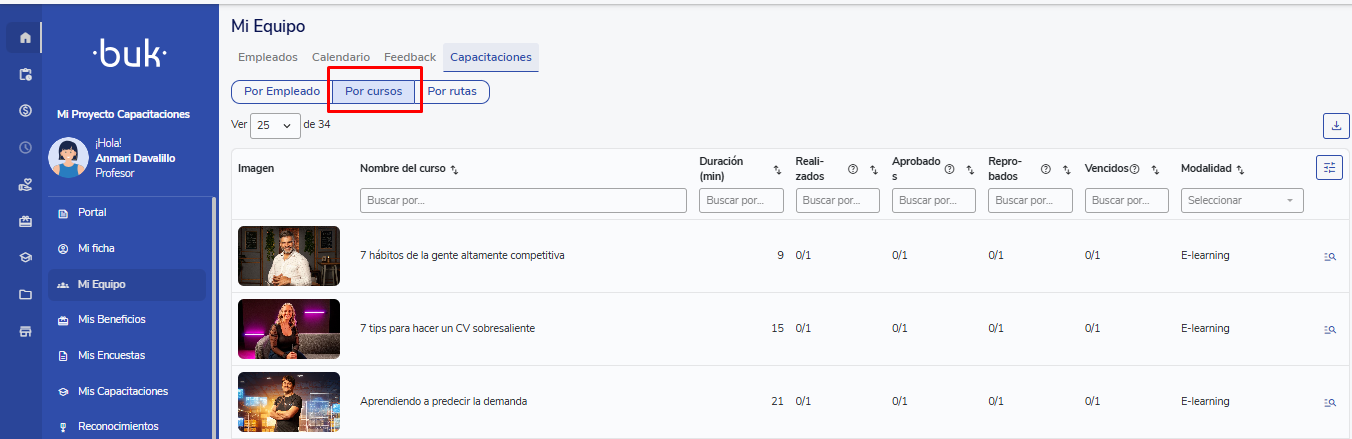Click the graduation cap icon in left rail
Screen dimensions: 1352x439
pos(26,257)
